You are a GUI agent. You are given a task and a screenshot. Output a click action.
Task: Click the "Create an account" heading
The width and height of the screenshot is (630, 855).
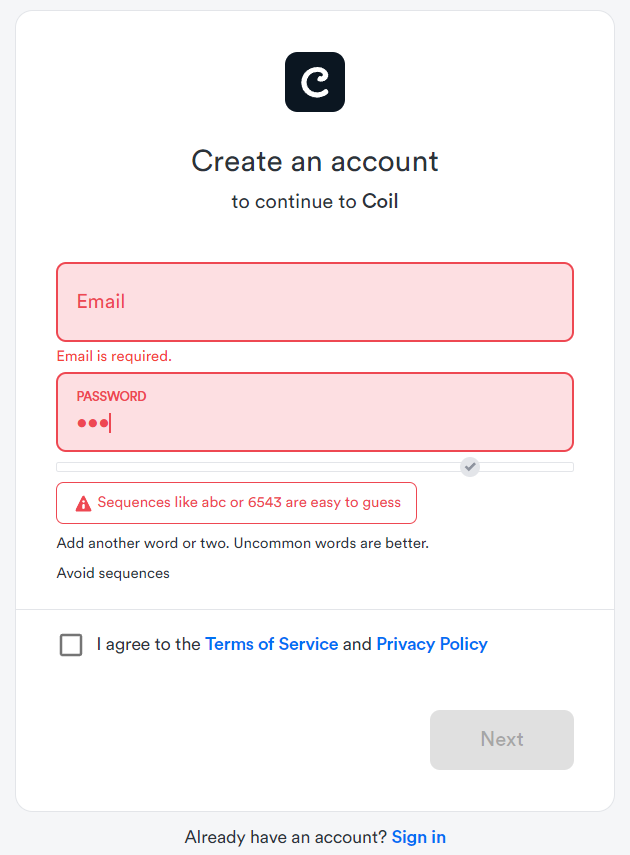point(315,161)
